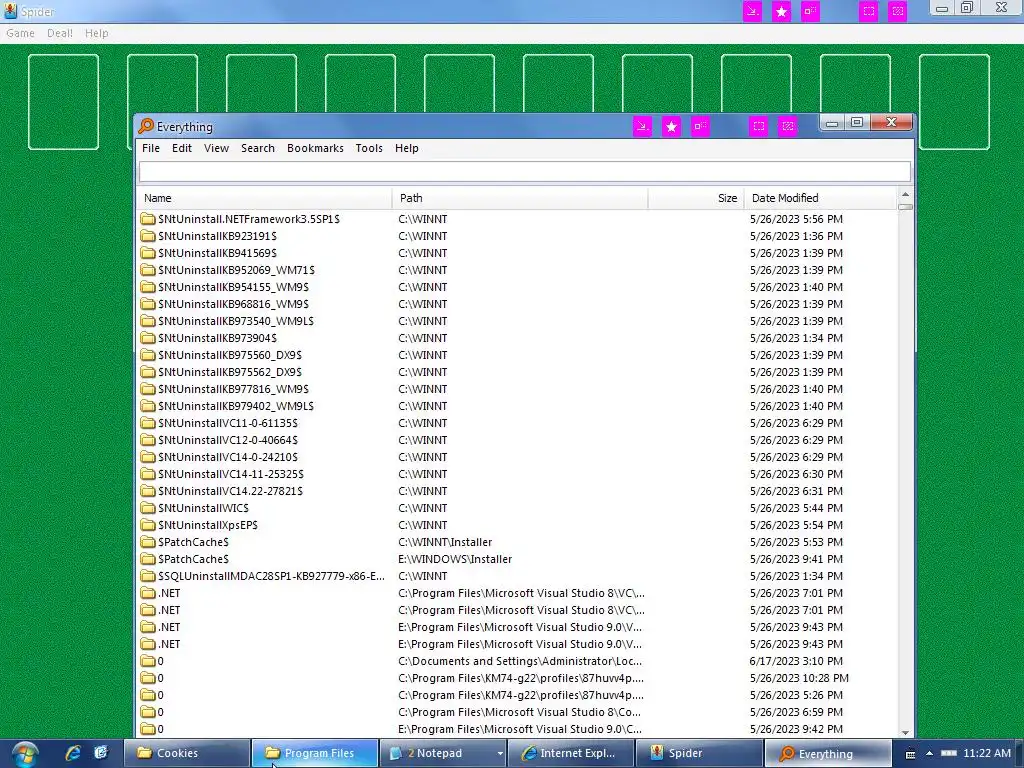Select $PatchCache$ in C:\WINNT\Installer
The width and height of the screenshot is (1024, 768).
coord(193,541)
